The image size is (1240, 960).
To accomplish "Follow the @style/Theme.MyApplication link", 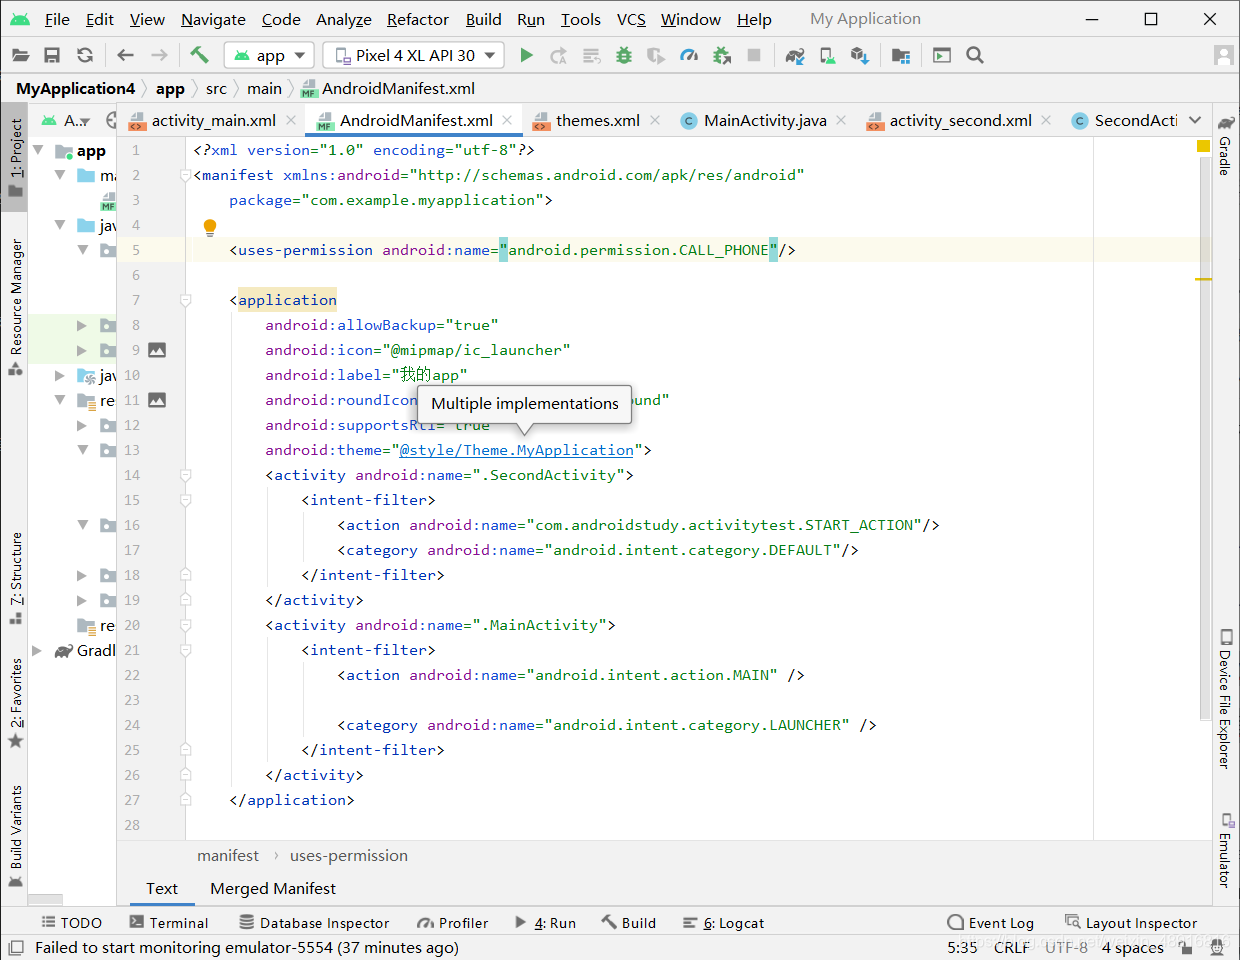I will pos(516,449).
